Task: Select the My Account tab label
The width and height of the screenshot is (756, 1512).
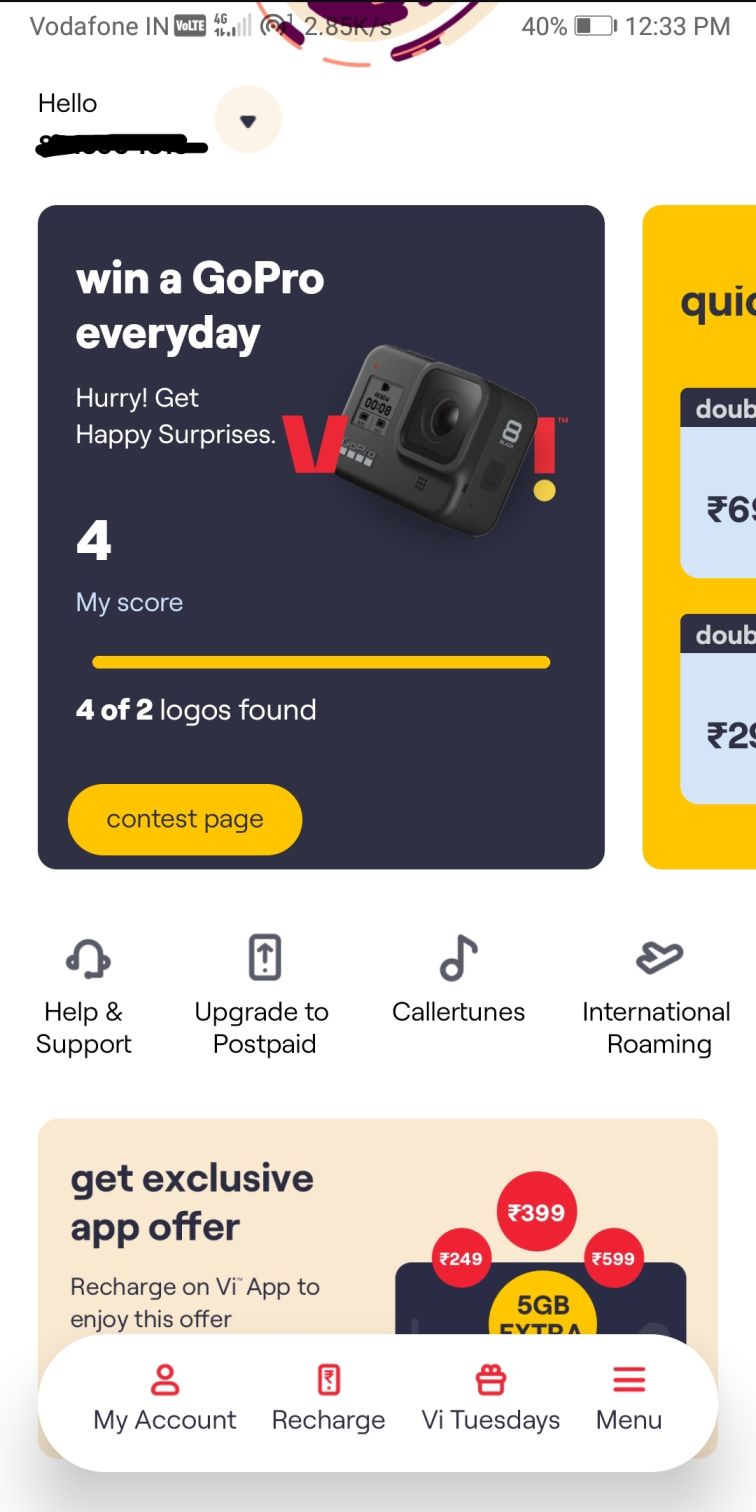Action: (165, 1420)
